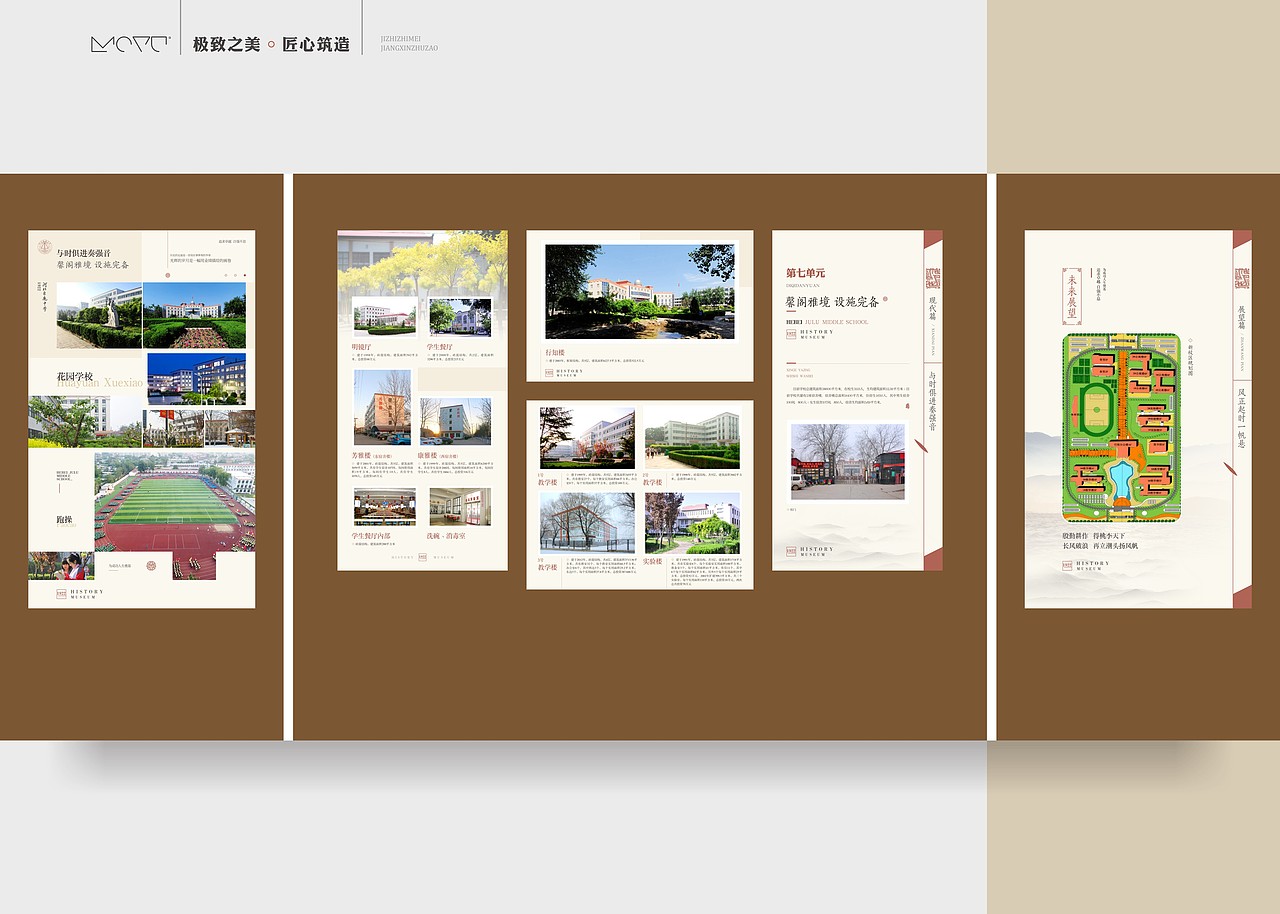The width and height of the screenshot is (1280, 914).
Task: Click the 学生餐厅内部 caption
Action: pyautogui.click(x=370, y=536)
